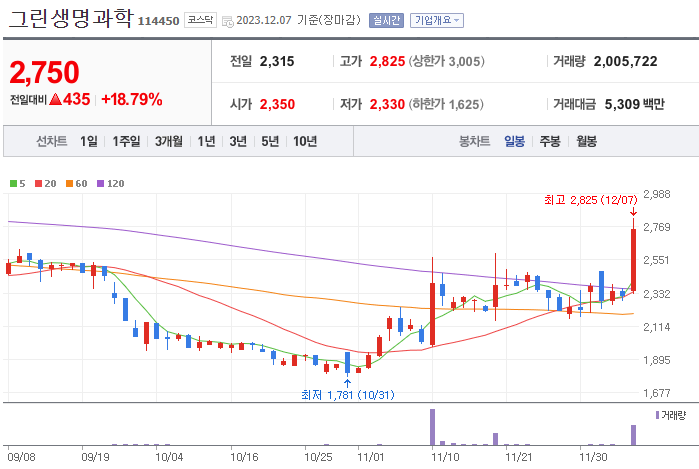Click the 최저 1,781 (10/31) chart label

tap(348, 395)
